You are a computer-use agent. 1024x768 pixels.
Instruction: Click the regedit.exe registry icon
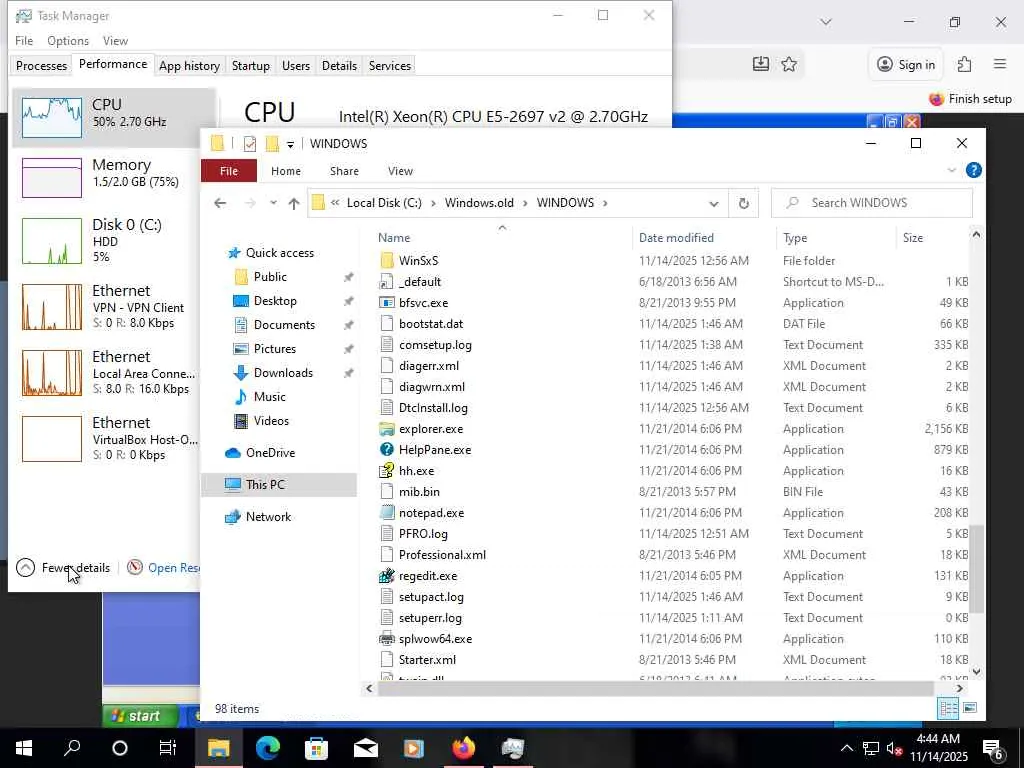pos(387,576)
